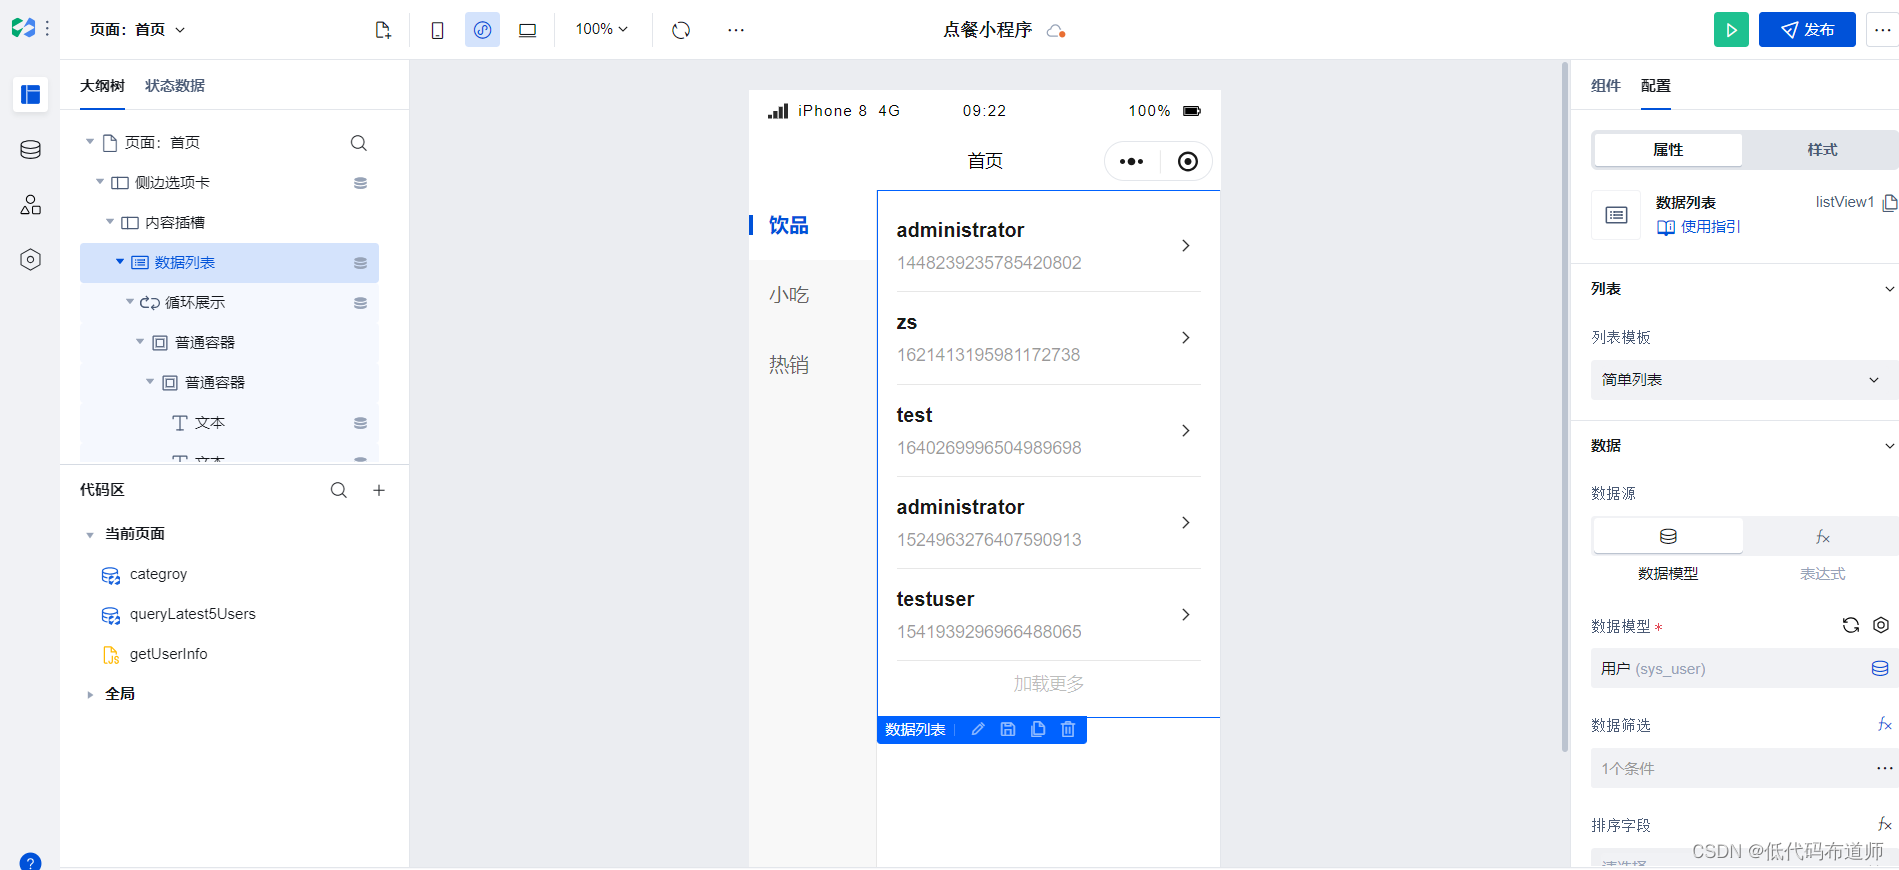Viewport: 1899px width, 870px height.
Task: Open getUserInfo JS method
Action: [x=168, y=654]
